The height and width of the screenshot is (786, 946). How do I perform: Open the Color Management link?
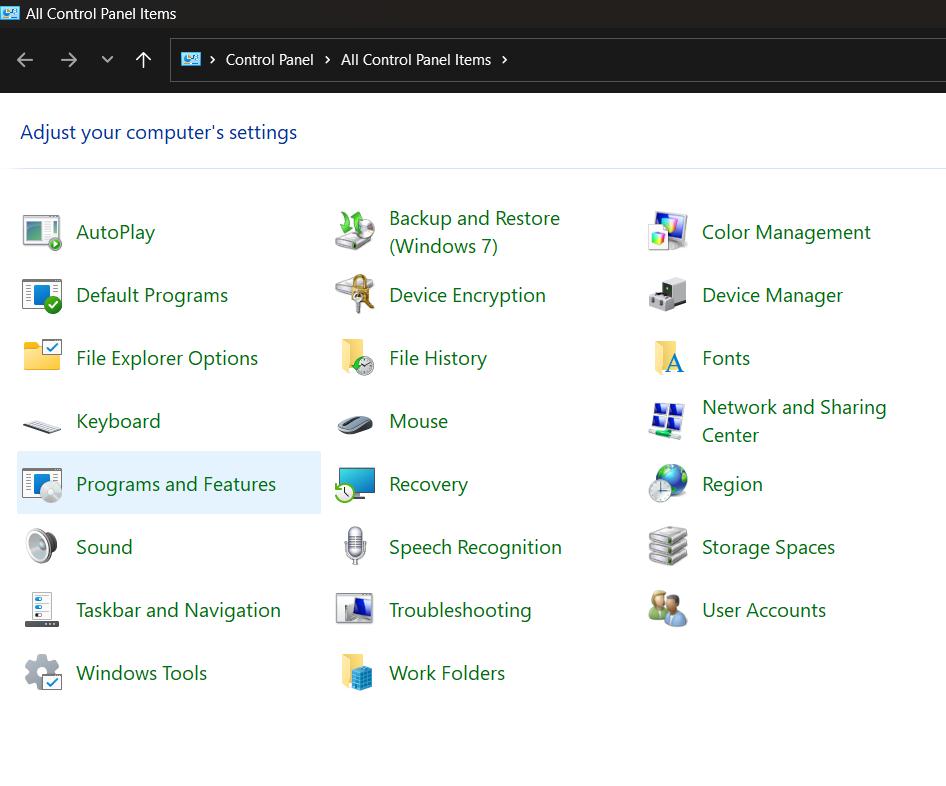(786, 233)
